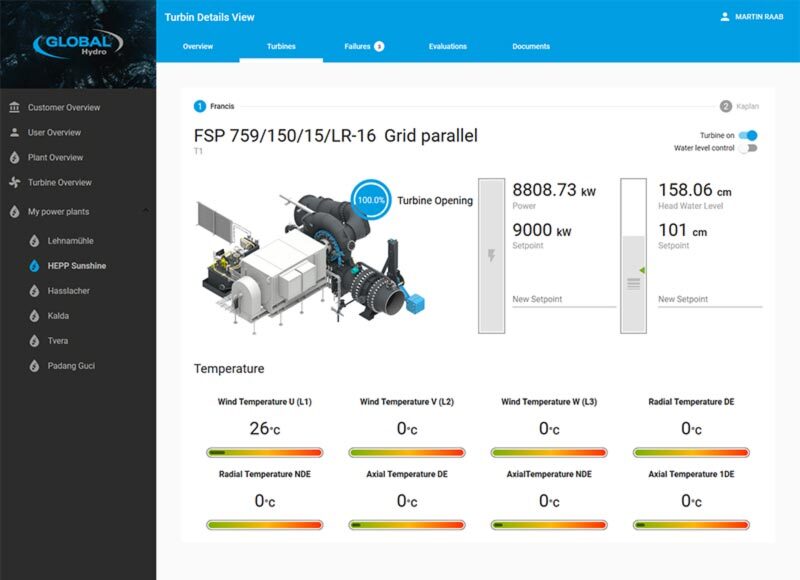Viewport: 800px width, 580px height.
Task: Click the Global Hydro logo
Action: pos(78,44)
